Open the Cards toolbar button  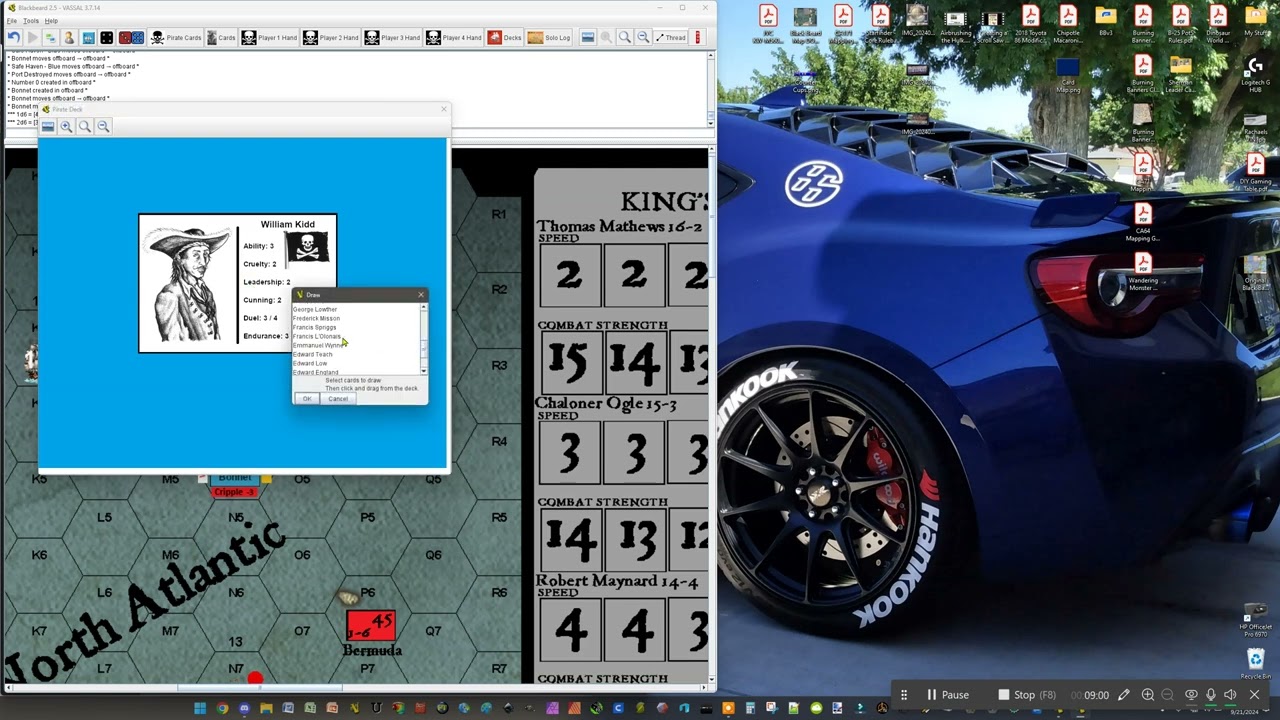coord(221,38)
